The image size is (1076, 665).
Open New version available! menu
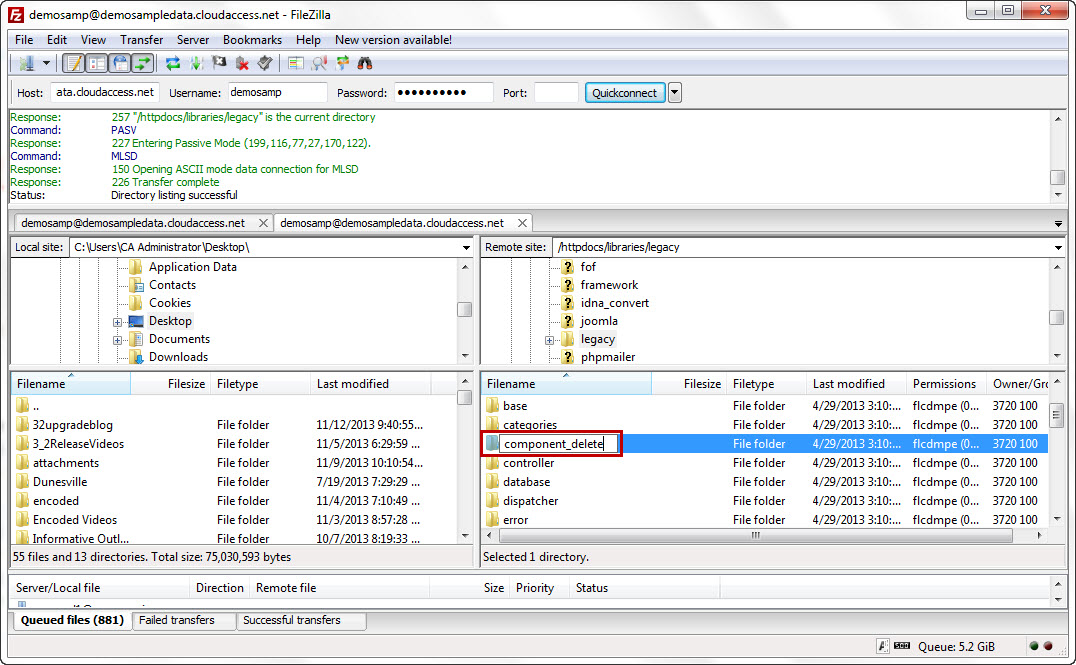393,40
